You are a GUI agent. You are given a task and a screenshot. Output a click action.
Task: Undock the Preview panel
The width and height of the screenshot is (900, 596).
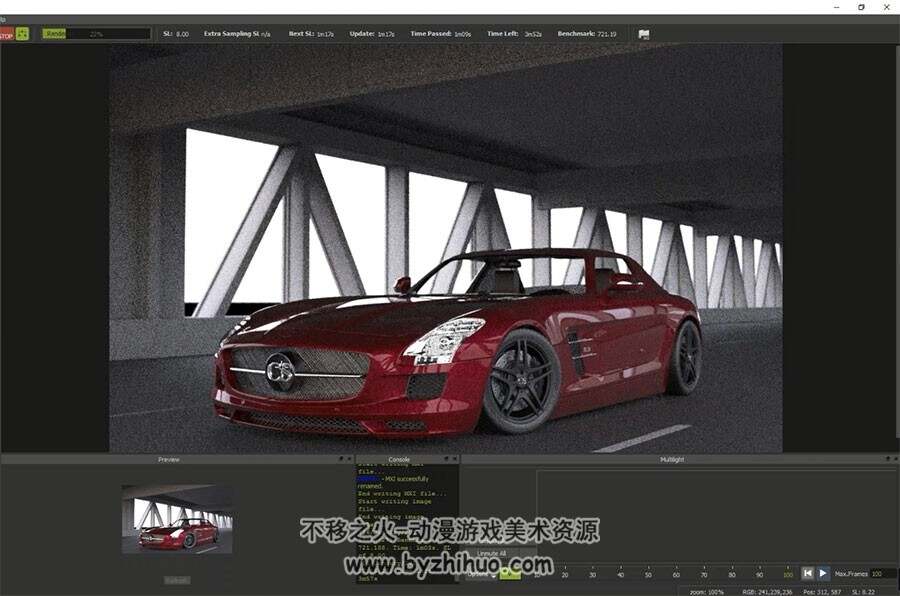(341, 459)
